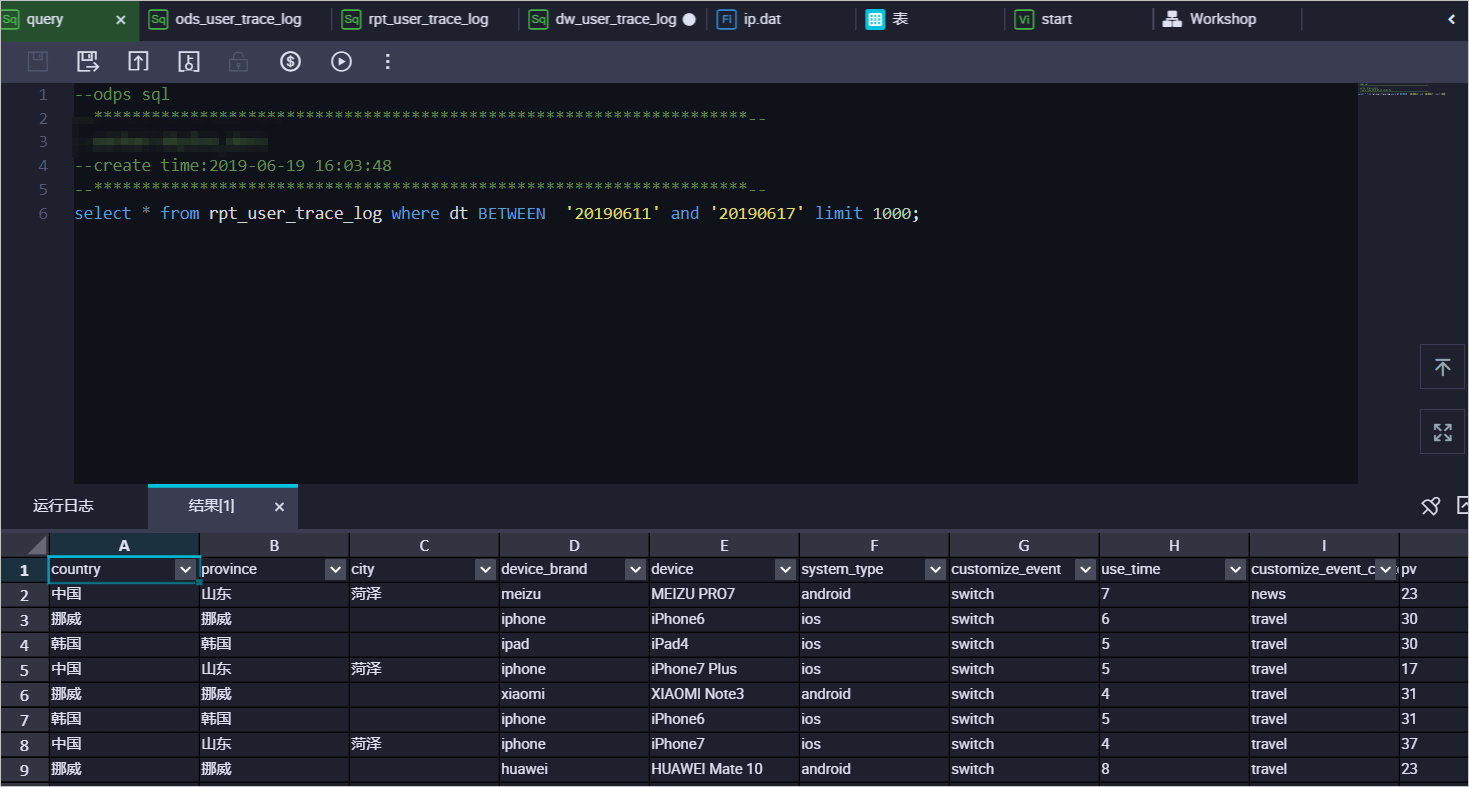The width and height of the screenshot is (1469, 787).
Task: Click the '--odps sql' comment line
Action: tap(122, 95)
